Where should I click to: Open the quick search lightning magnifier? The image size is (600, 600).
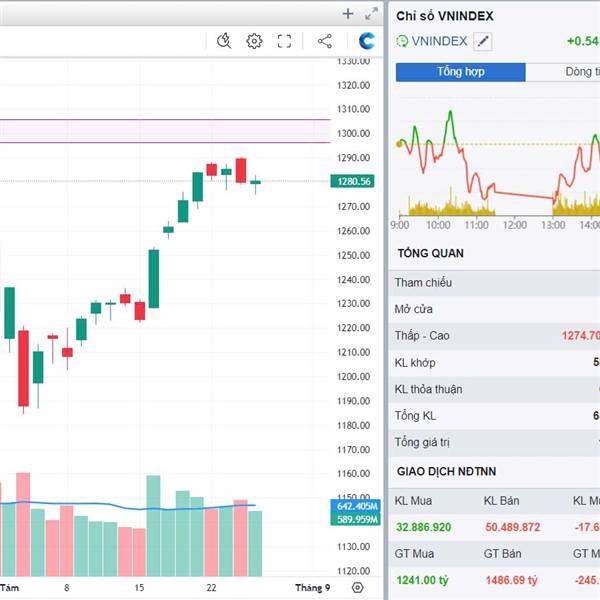coord(224,41)
